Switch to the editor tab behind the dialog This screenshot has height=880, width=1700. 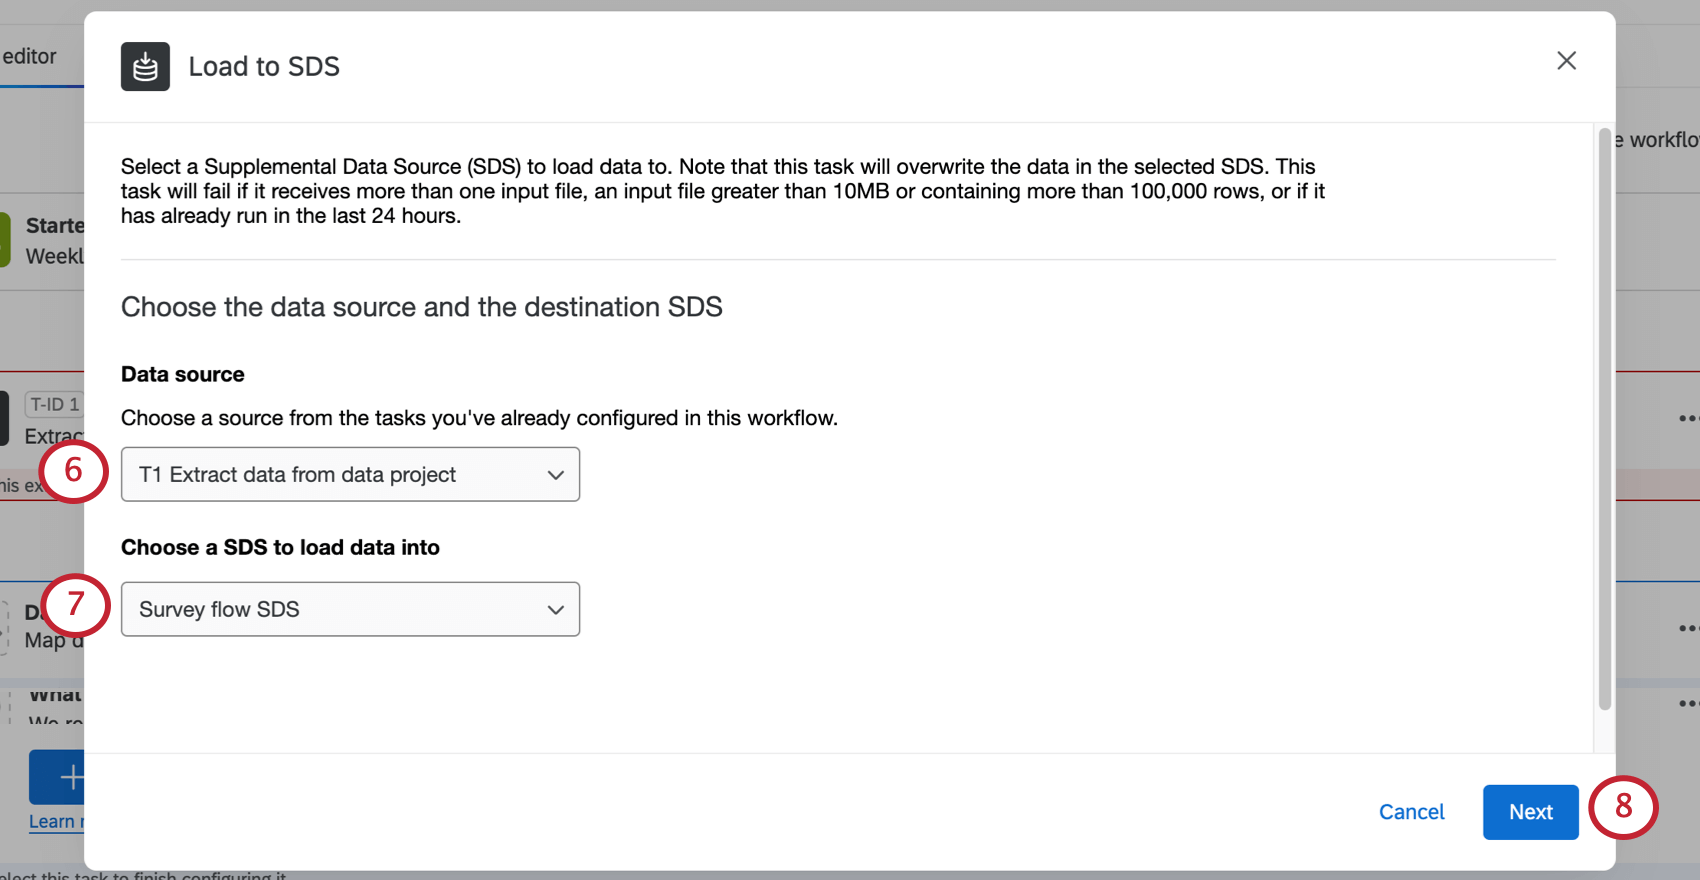[30, 57]
